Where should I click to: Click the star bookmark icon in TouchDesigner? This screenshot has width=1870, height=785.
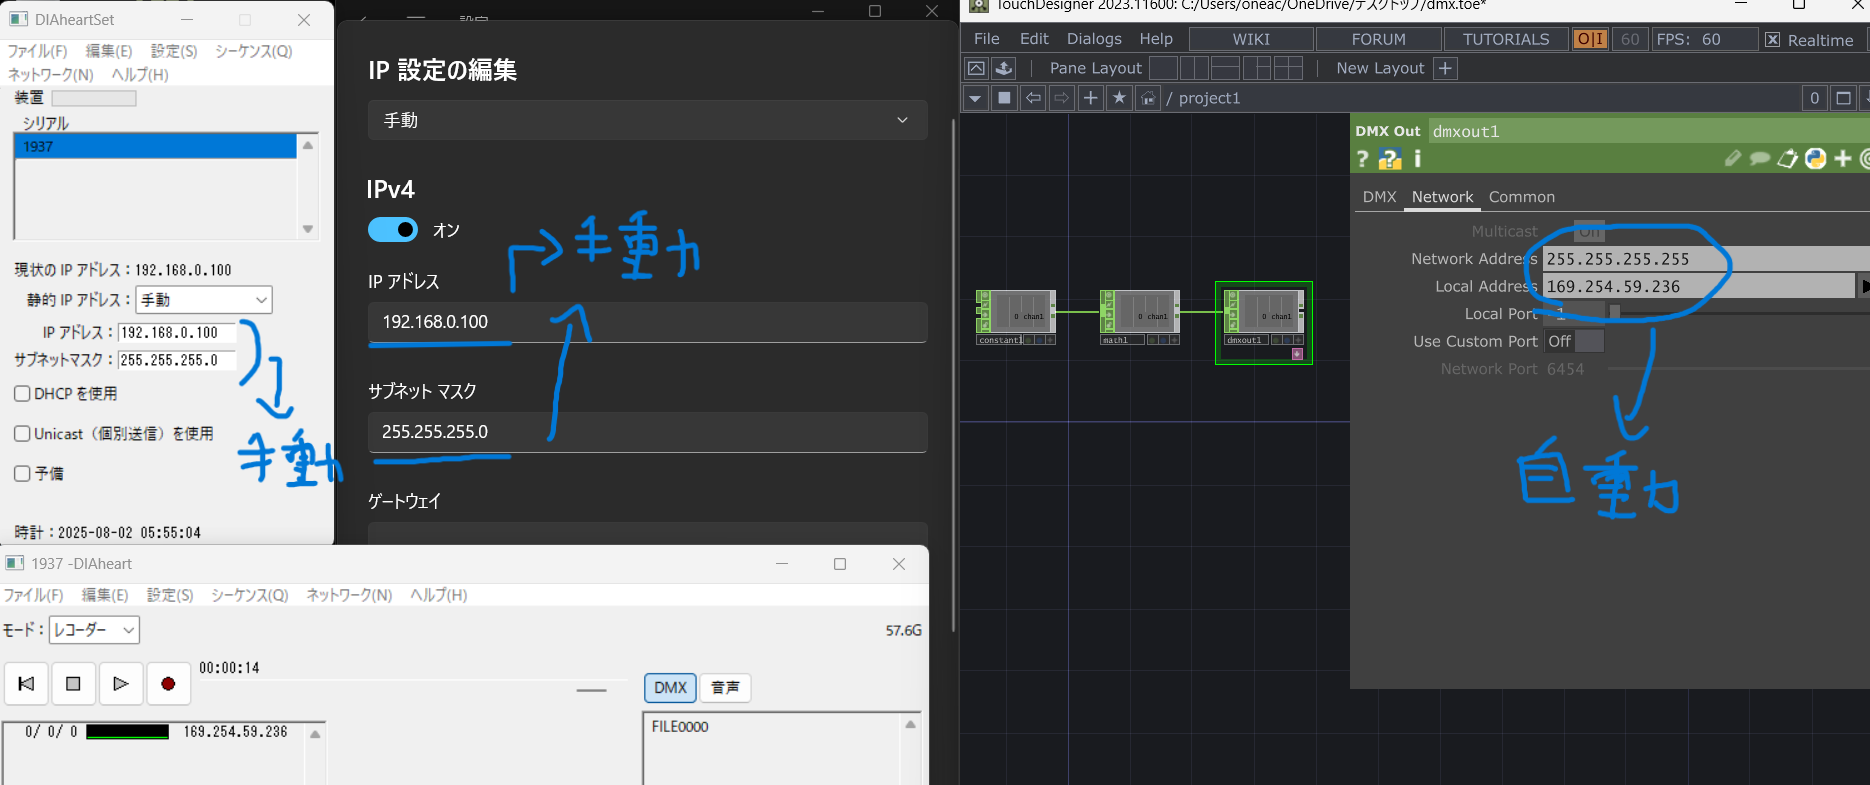pyautogui.click(x=1119, y=98)
